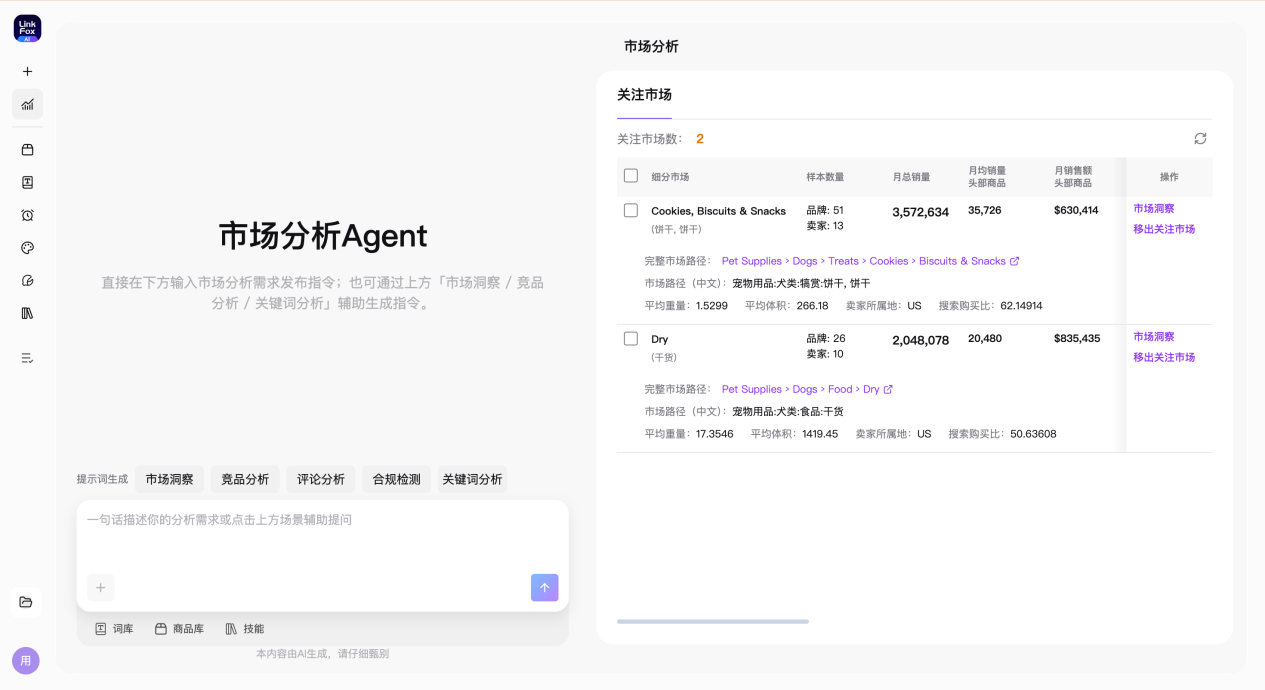Image resolution: width=1265 pixels, height=690 pixels.
Task: Click the 细分市场 column header
Action: tap(670, 177)
